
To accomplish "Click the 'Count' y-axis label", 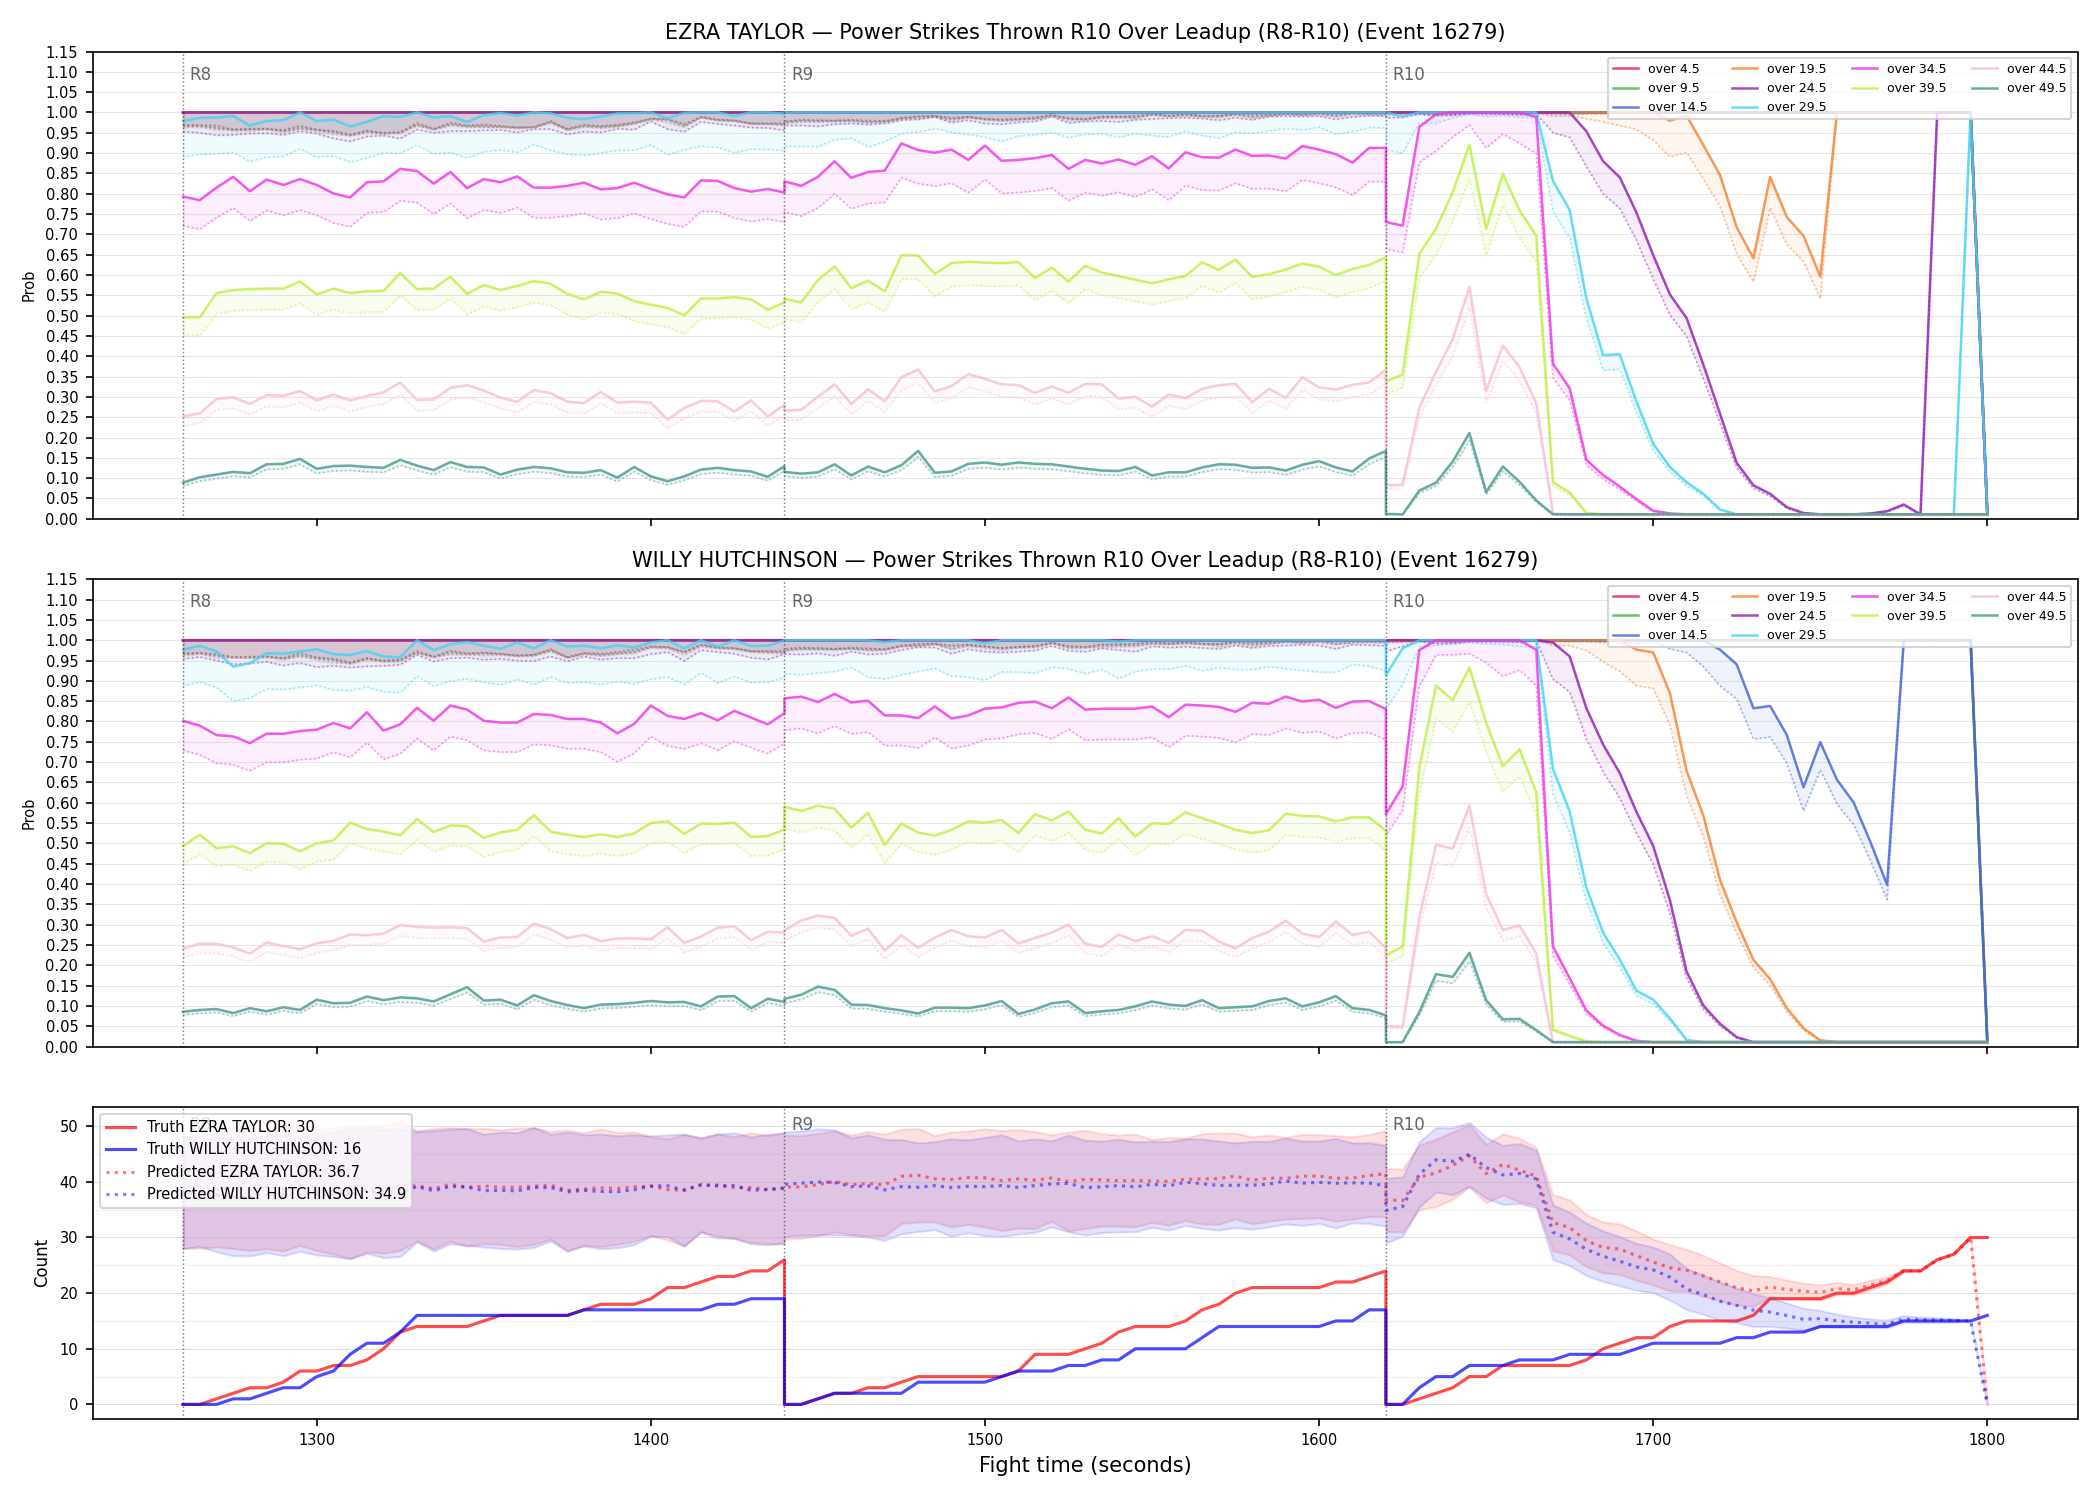I will (41, 1263).
